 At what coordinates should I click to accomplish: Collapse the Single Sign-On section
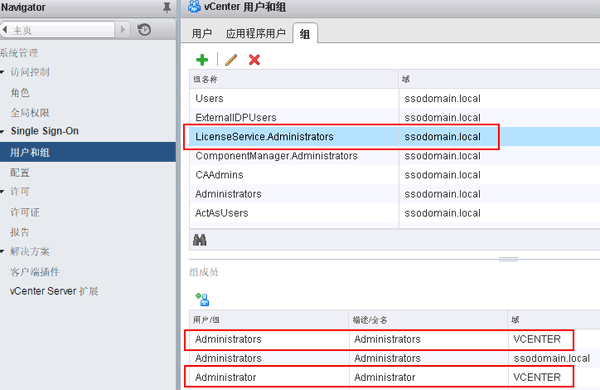2,131
